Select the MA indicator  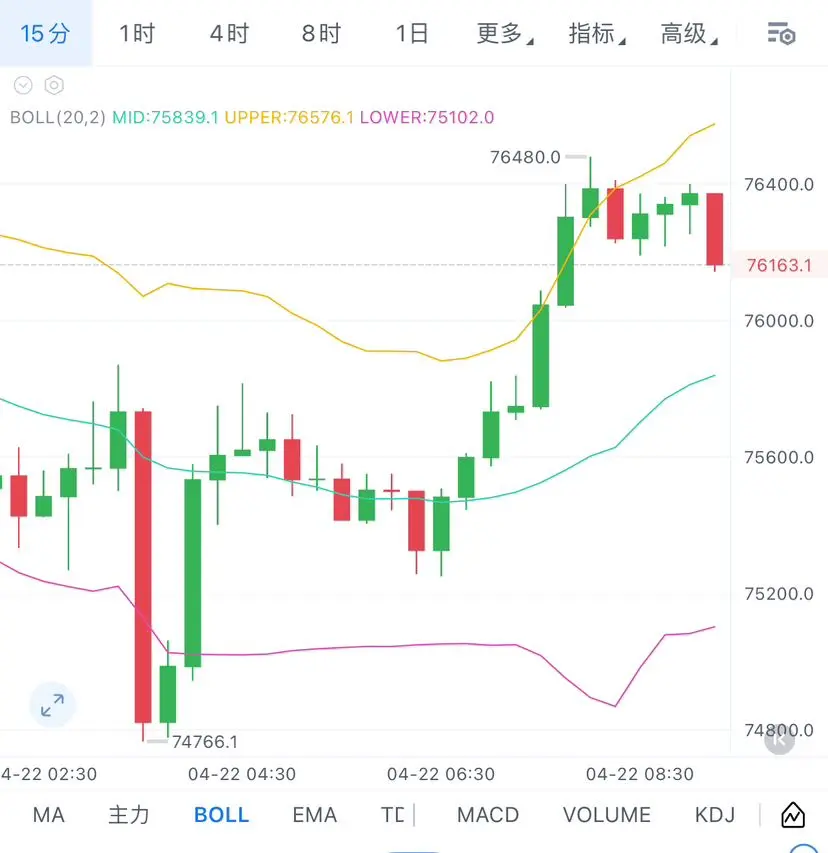48,815
